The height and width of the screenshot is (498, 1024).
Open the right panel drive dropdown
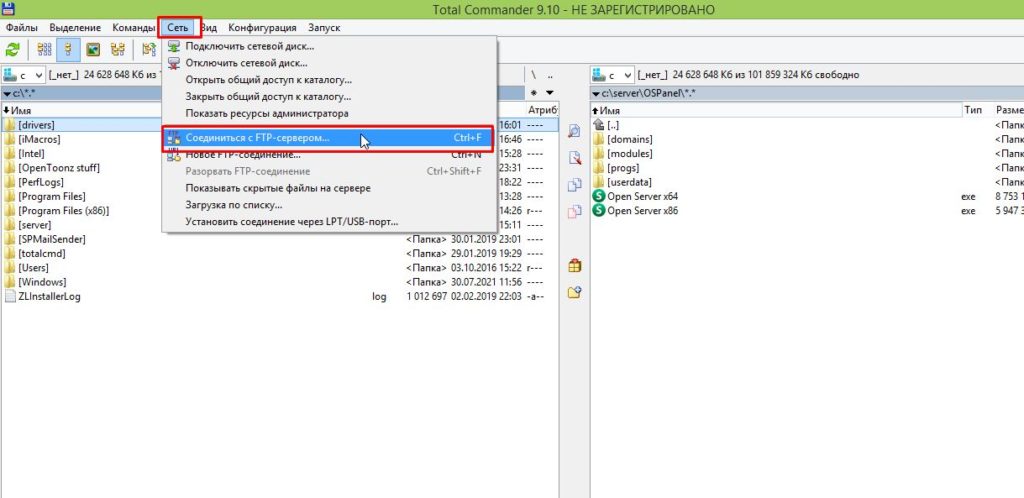626,75
